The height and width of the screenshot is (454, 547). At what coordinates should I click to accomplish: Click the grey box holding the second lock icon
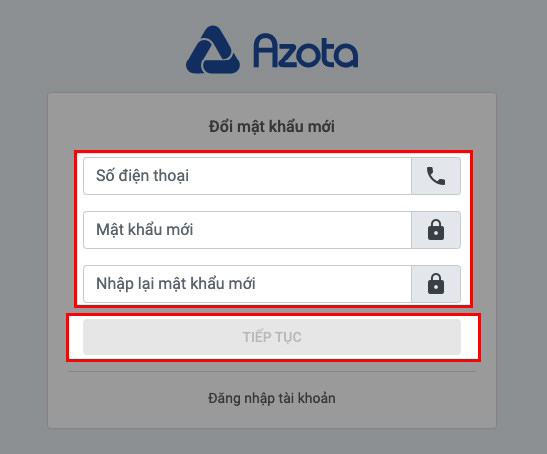click(x=436, y=284)
